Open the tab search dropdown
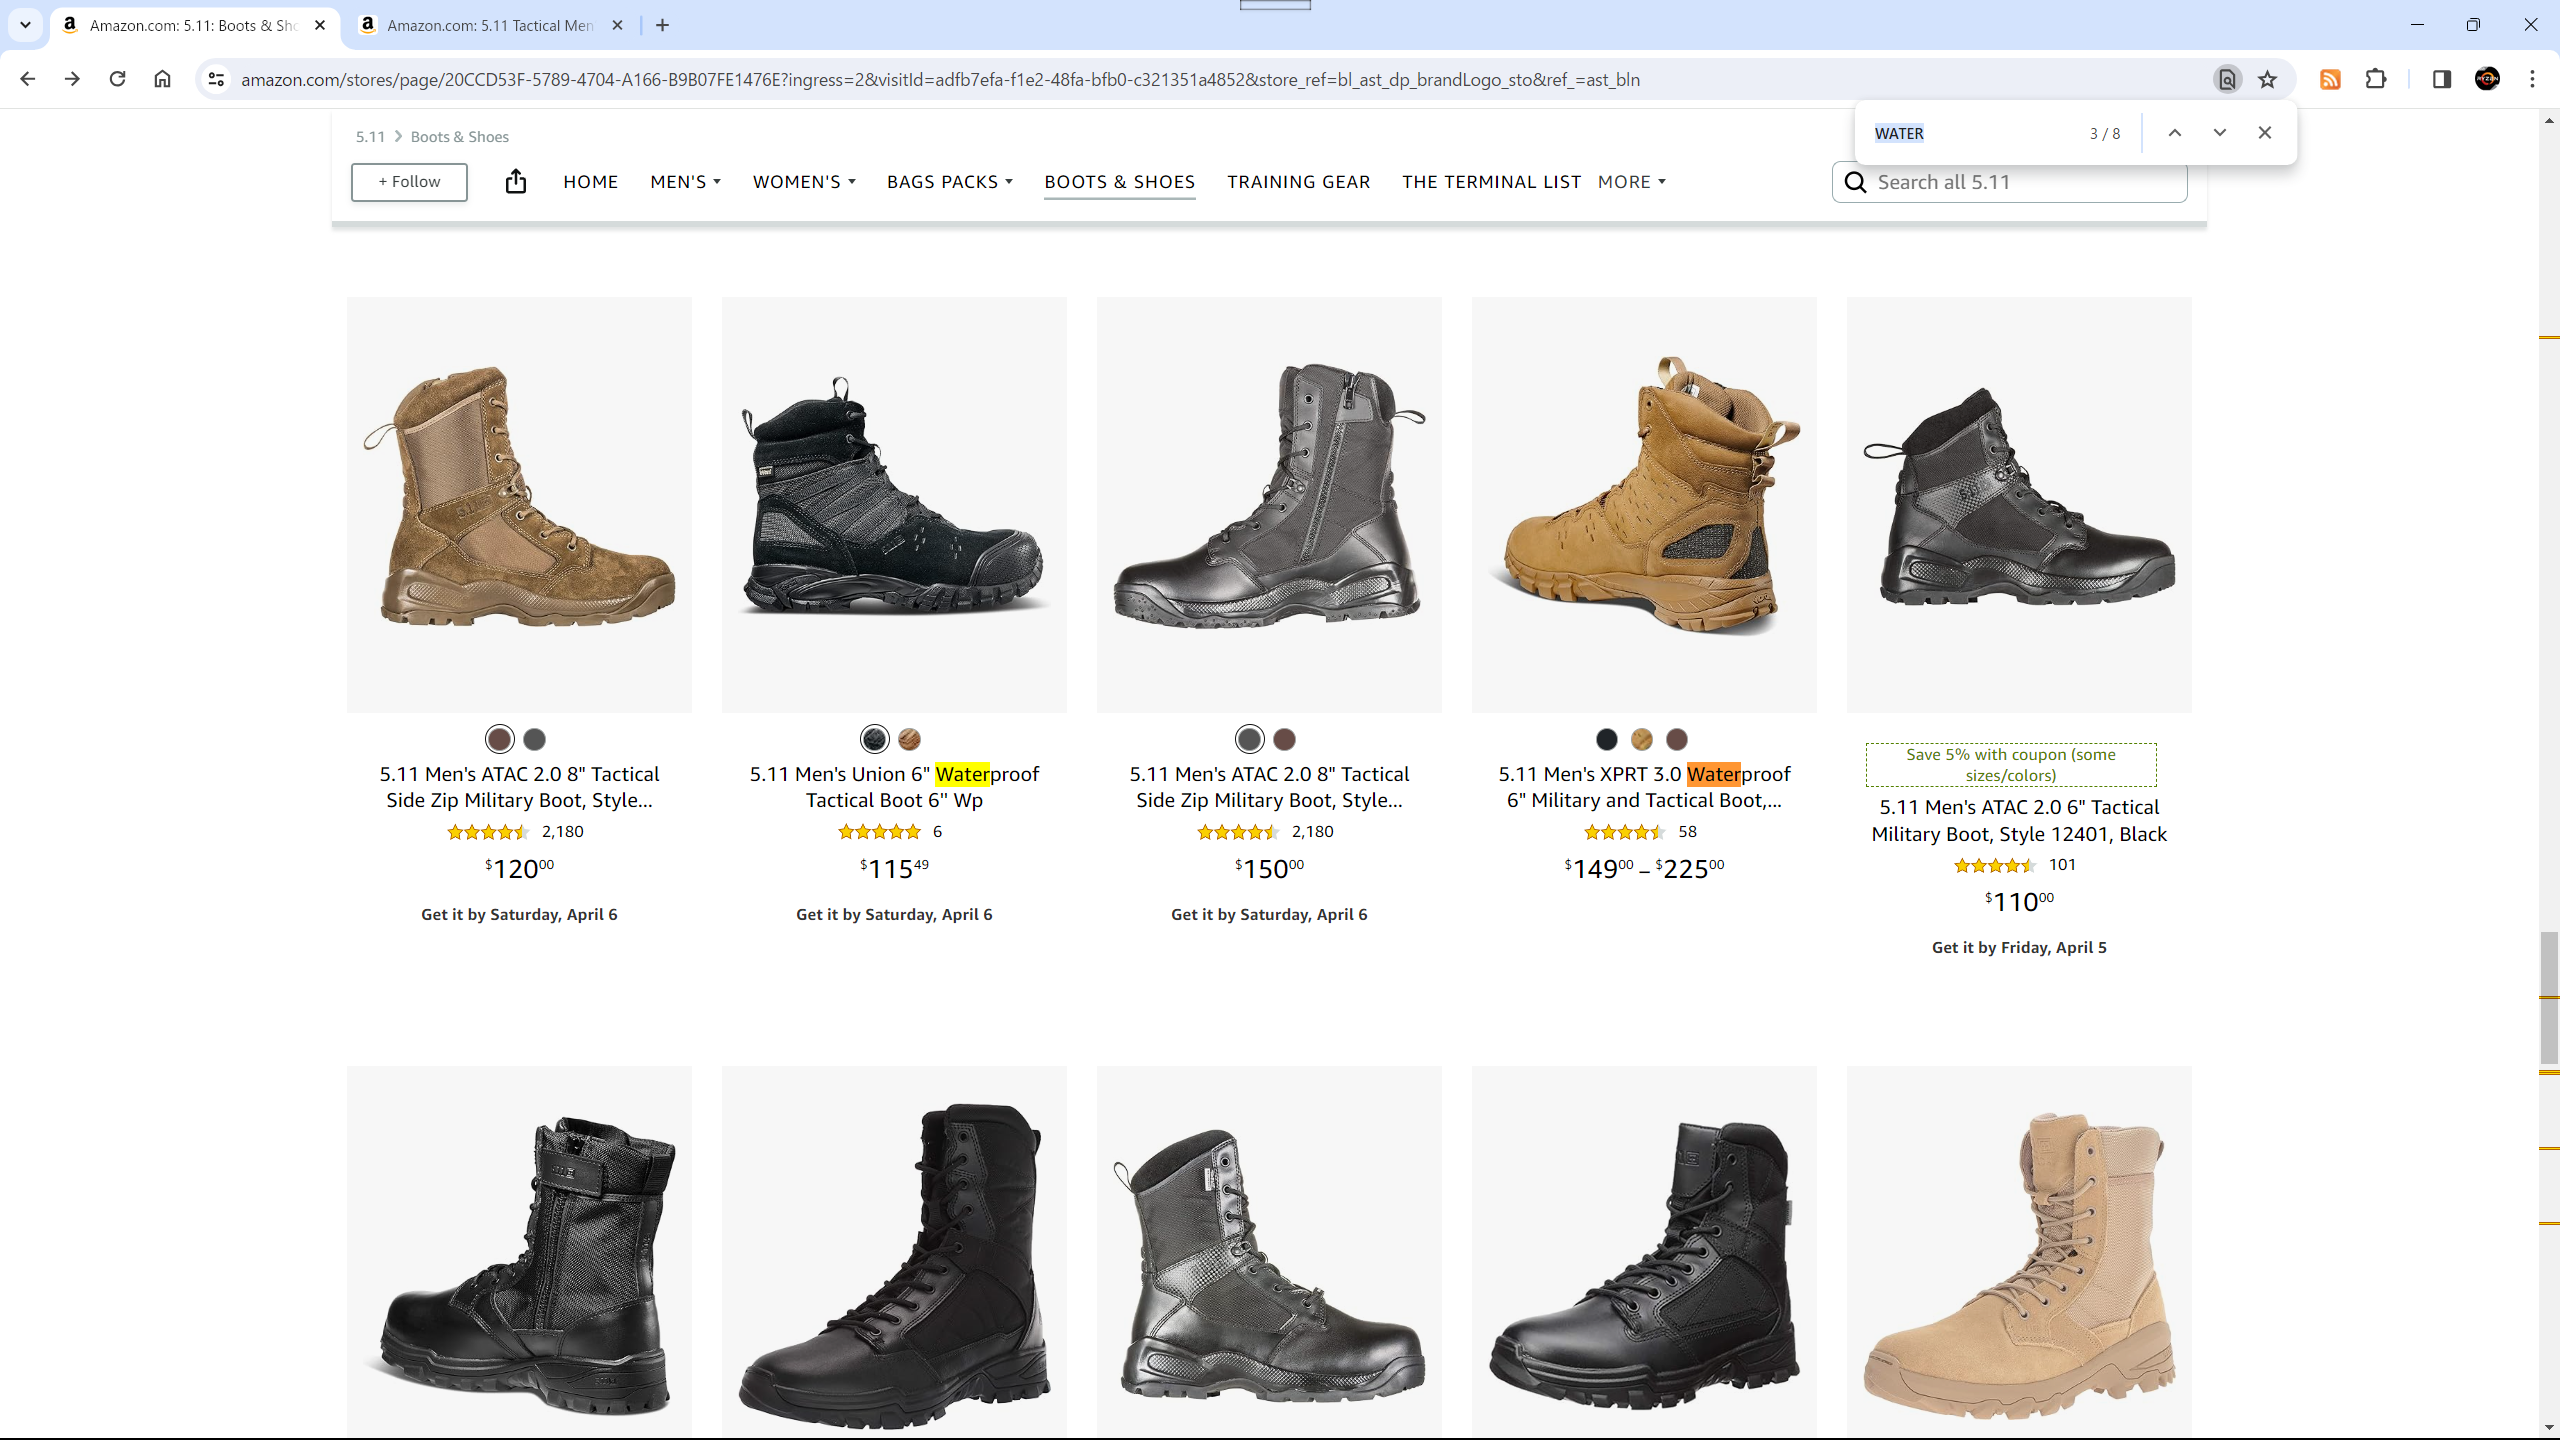This screenshot has width=2560, height=1440. coord(25,25)
